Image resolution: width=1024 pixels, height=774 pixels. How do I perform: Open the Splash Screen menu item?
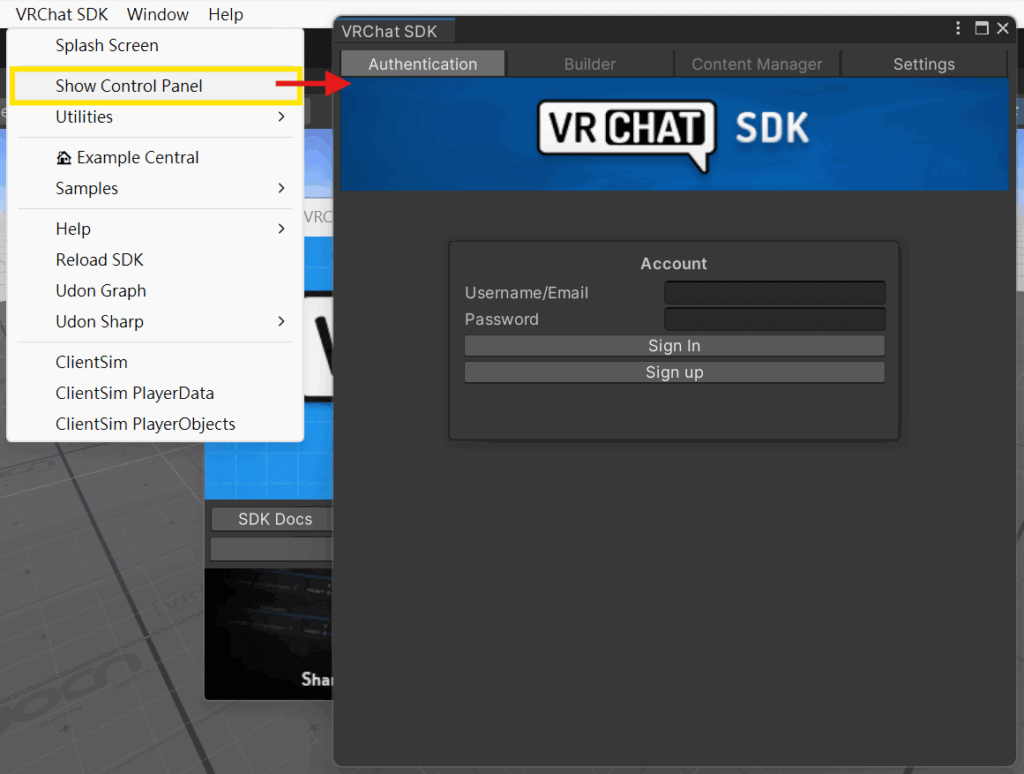coord(107,45)
